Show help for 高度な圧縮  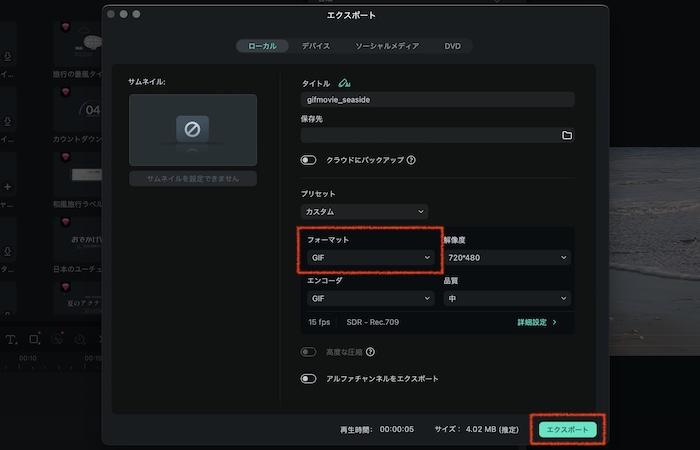(370, 352)
